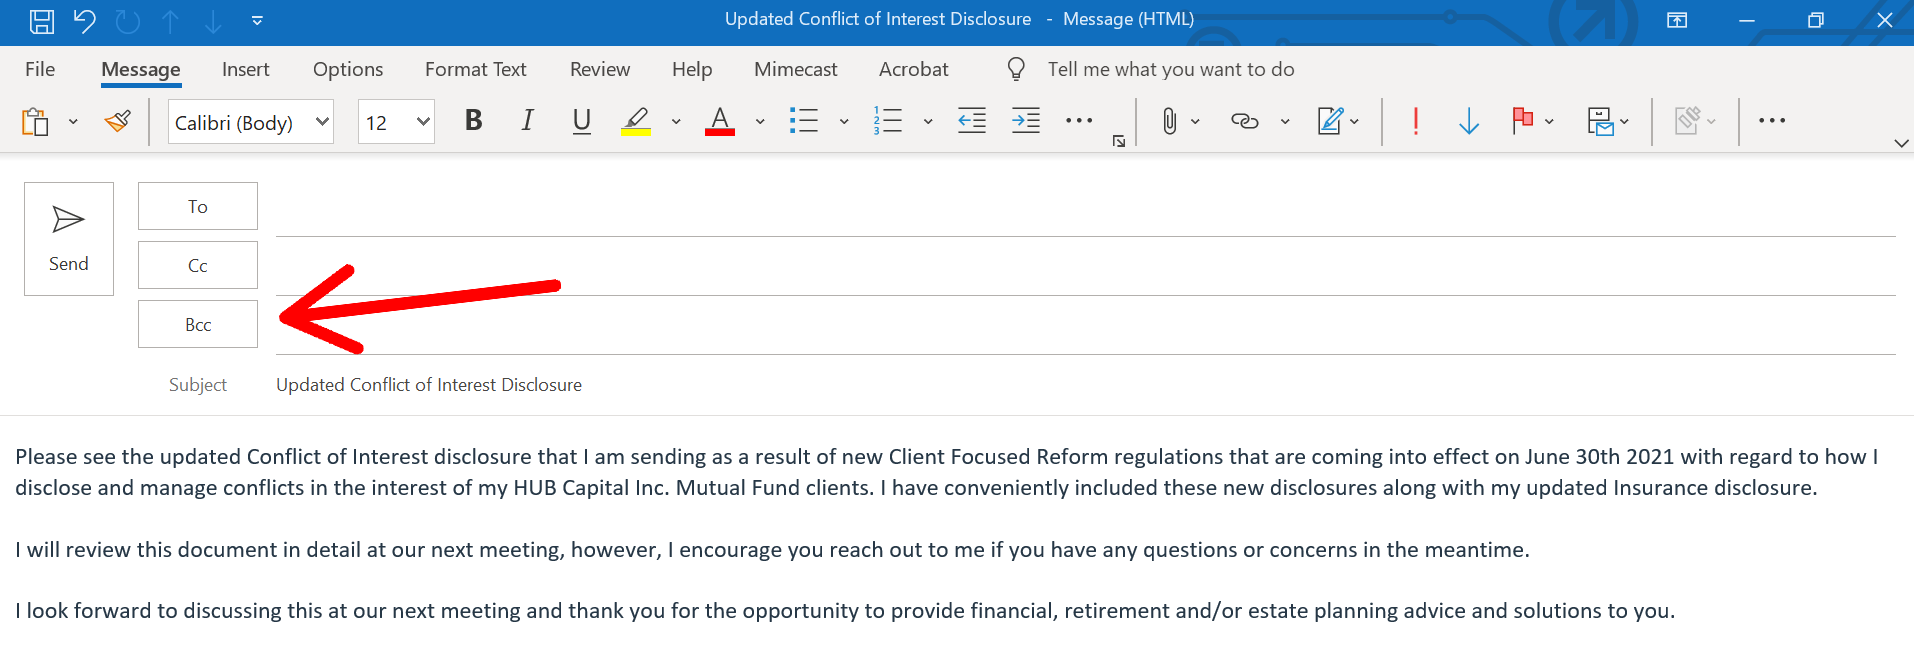Switch to the Insert tab
The width and height of the screenshot is (1914, 671).
[x=245, y=69]
